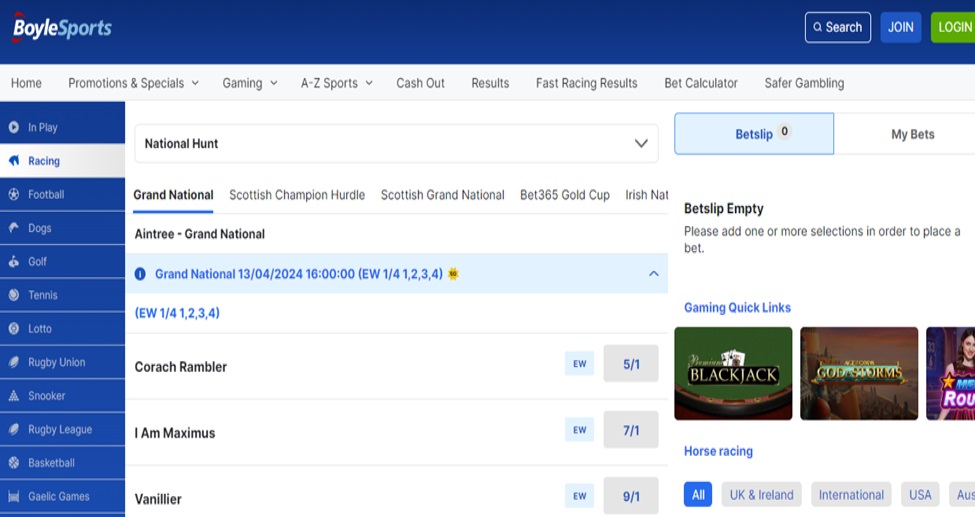Toggle EW for Corach Rambler
This screenshot has height=517, width=975.
579,364
